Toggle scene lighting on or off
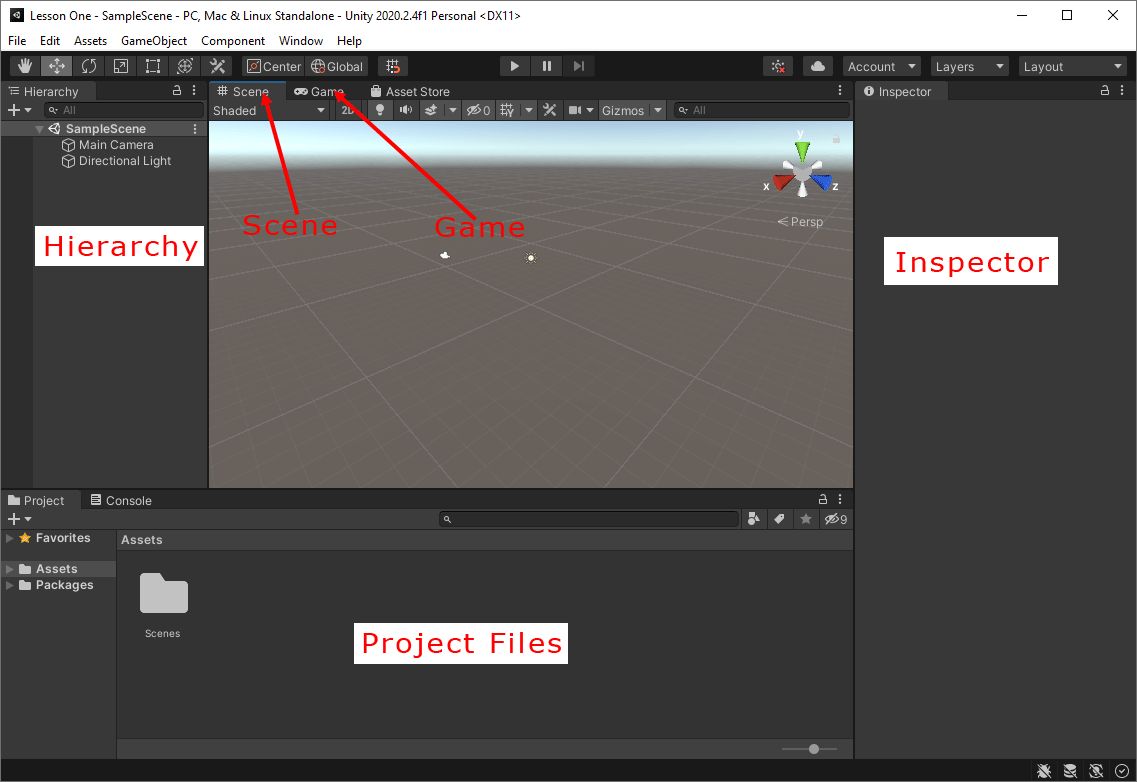Image resolution: width=1137 pixels, height=782 pixels. coord(382,110)
